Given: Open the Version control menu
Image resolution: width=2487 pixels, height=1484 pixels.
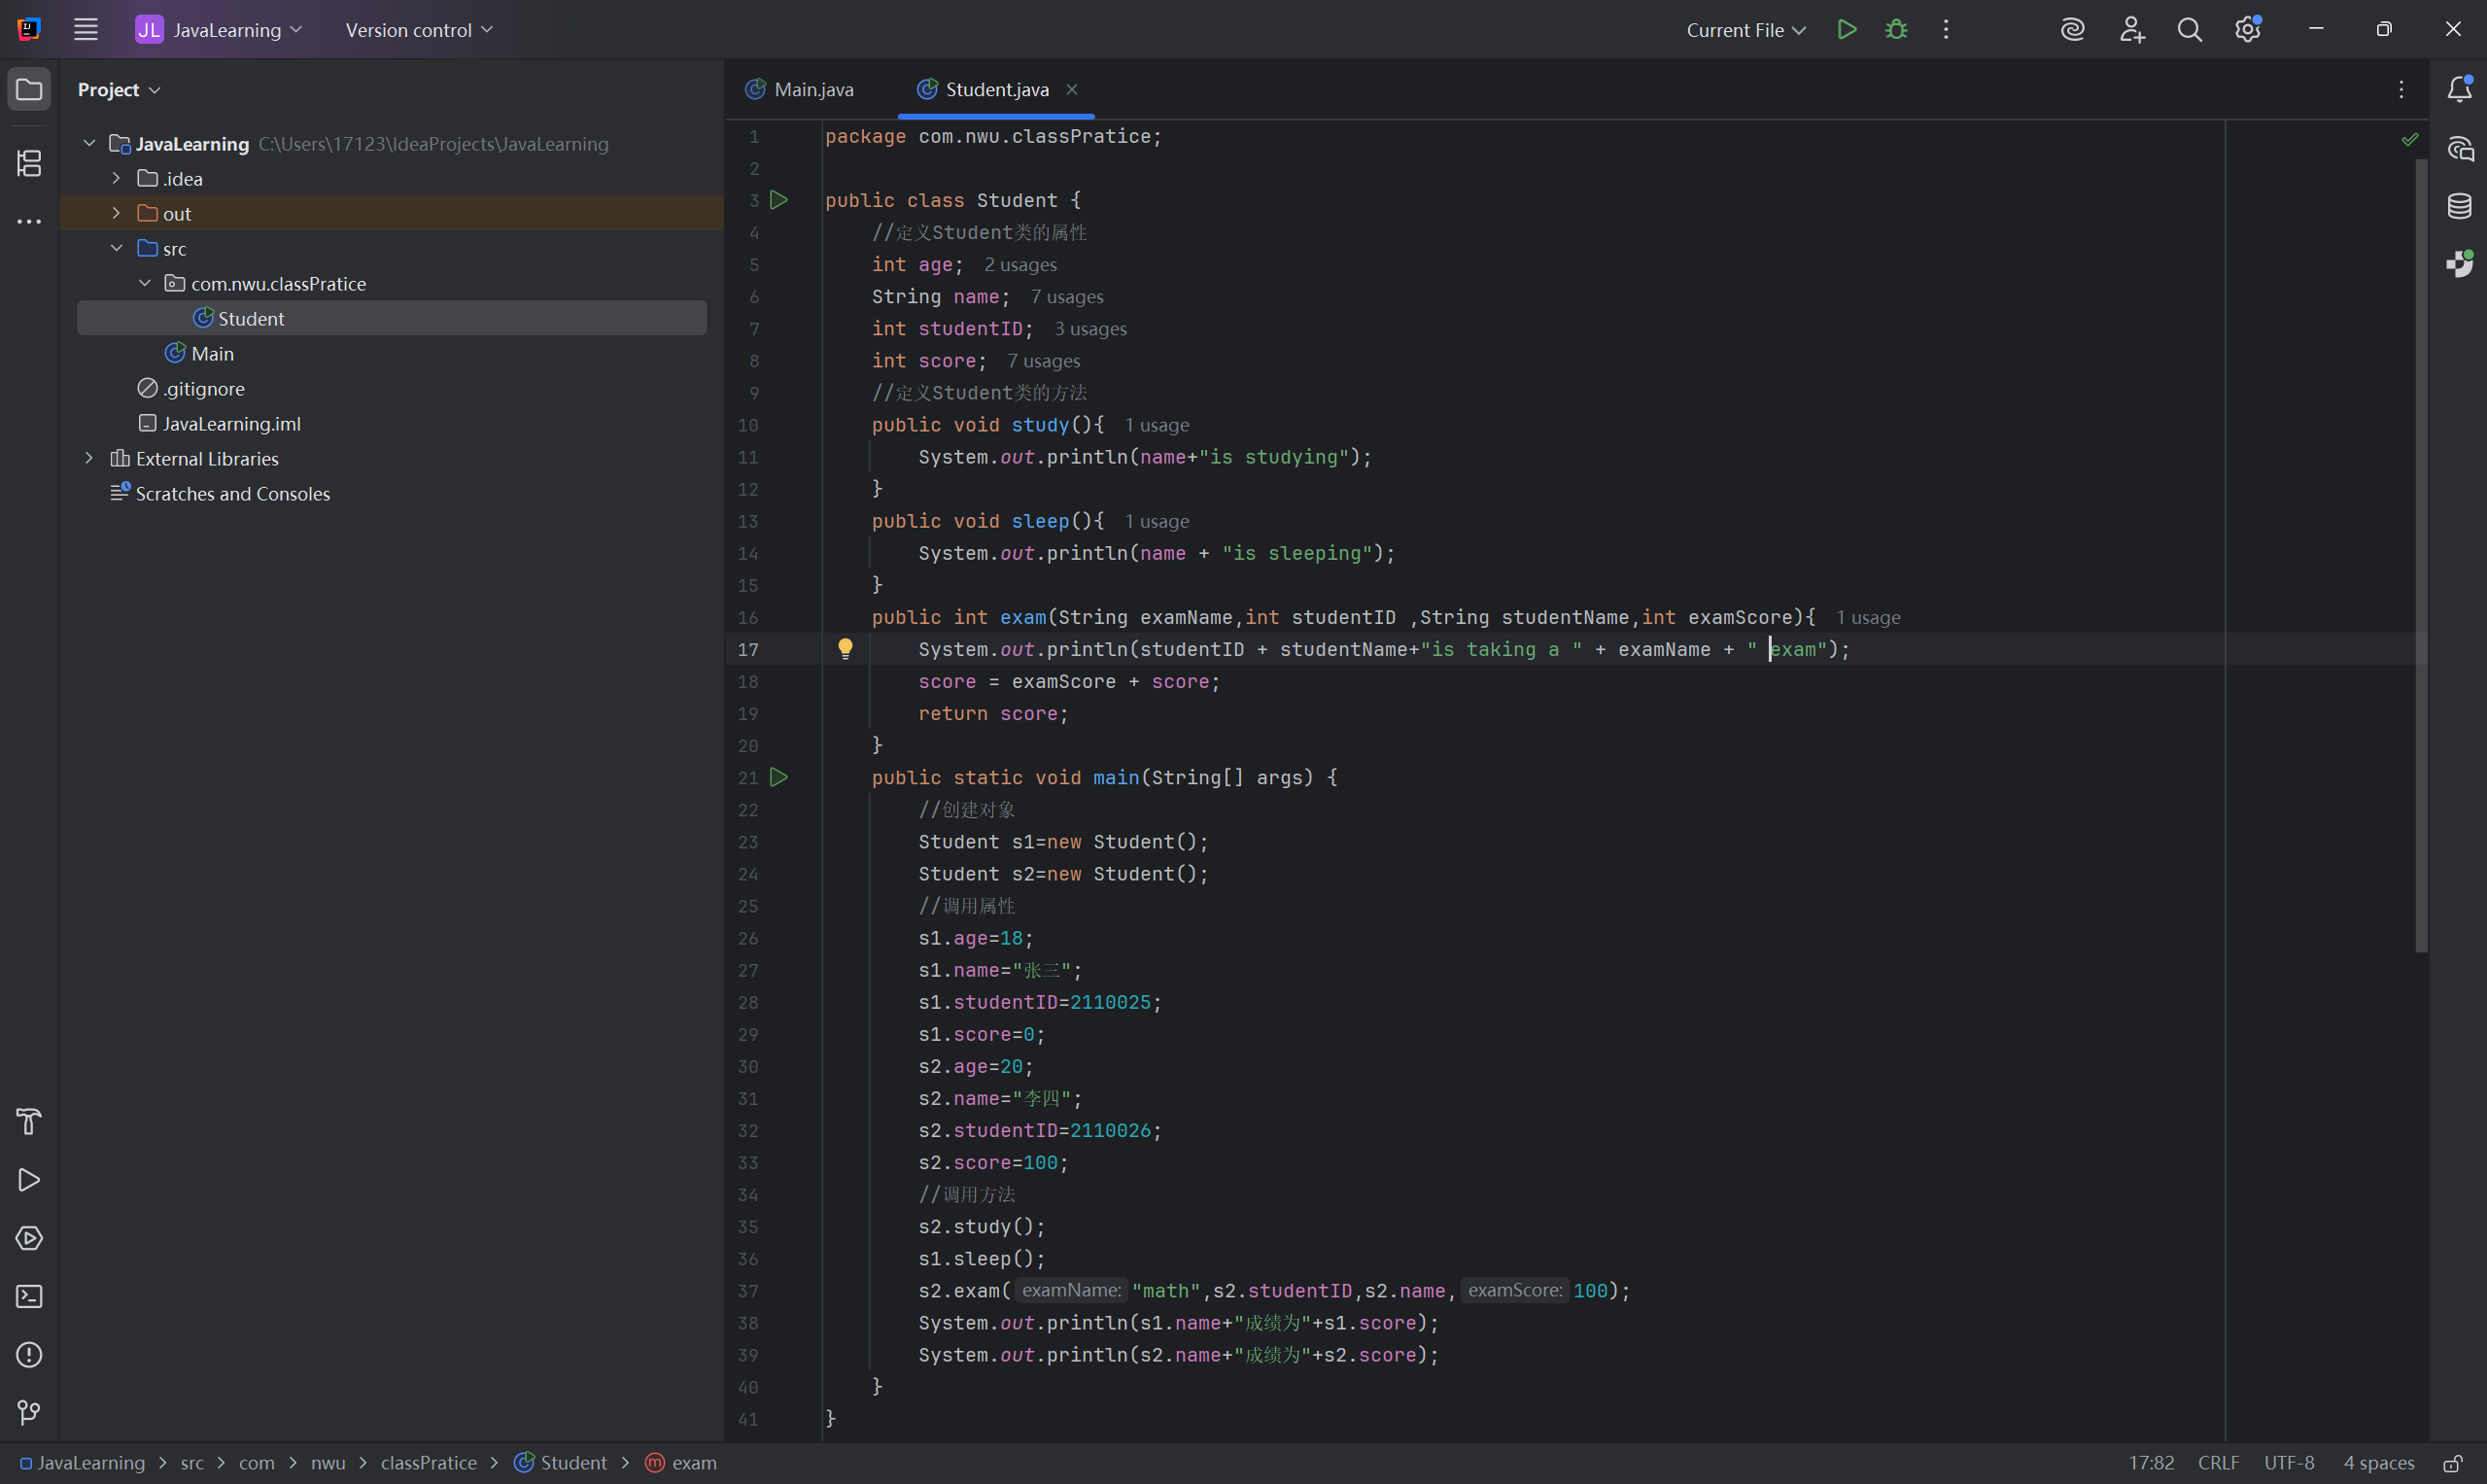Looking at the screenshot, I should tap(418, 30).
